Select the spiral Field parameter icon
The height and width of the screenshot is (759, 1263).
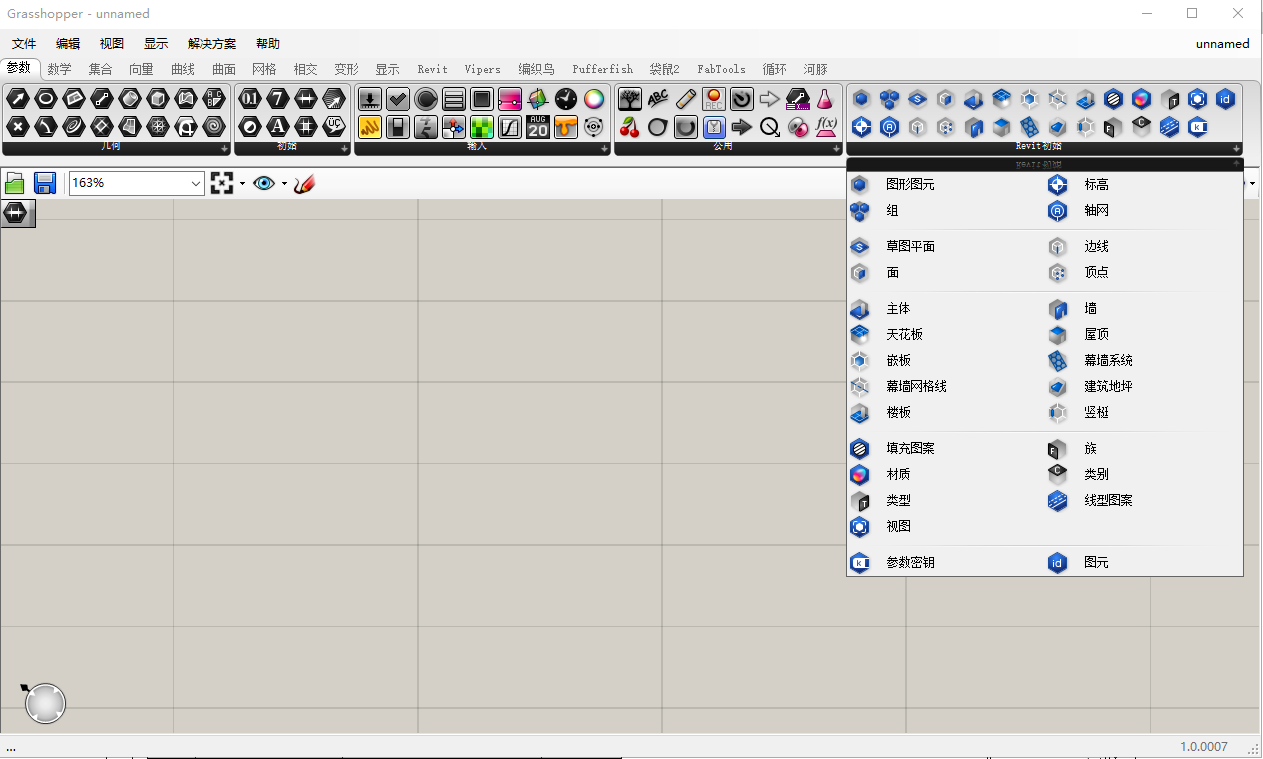point(213,127)
